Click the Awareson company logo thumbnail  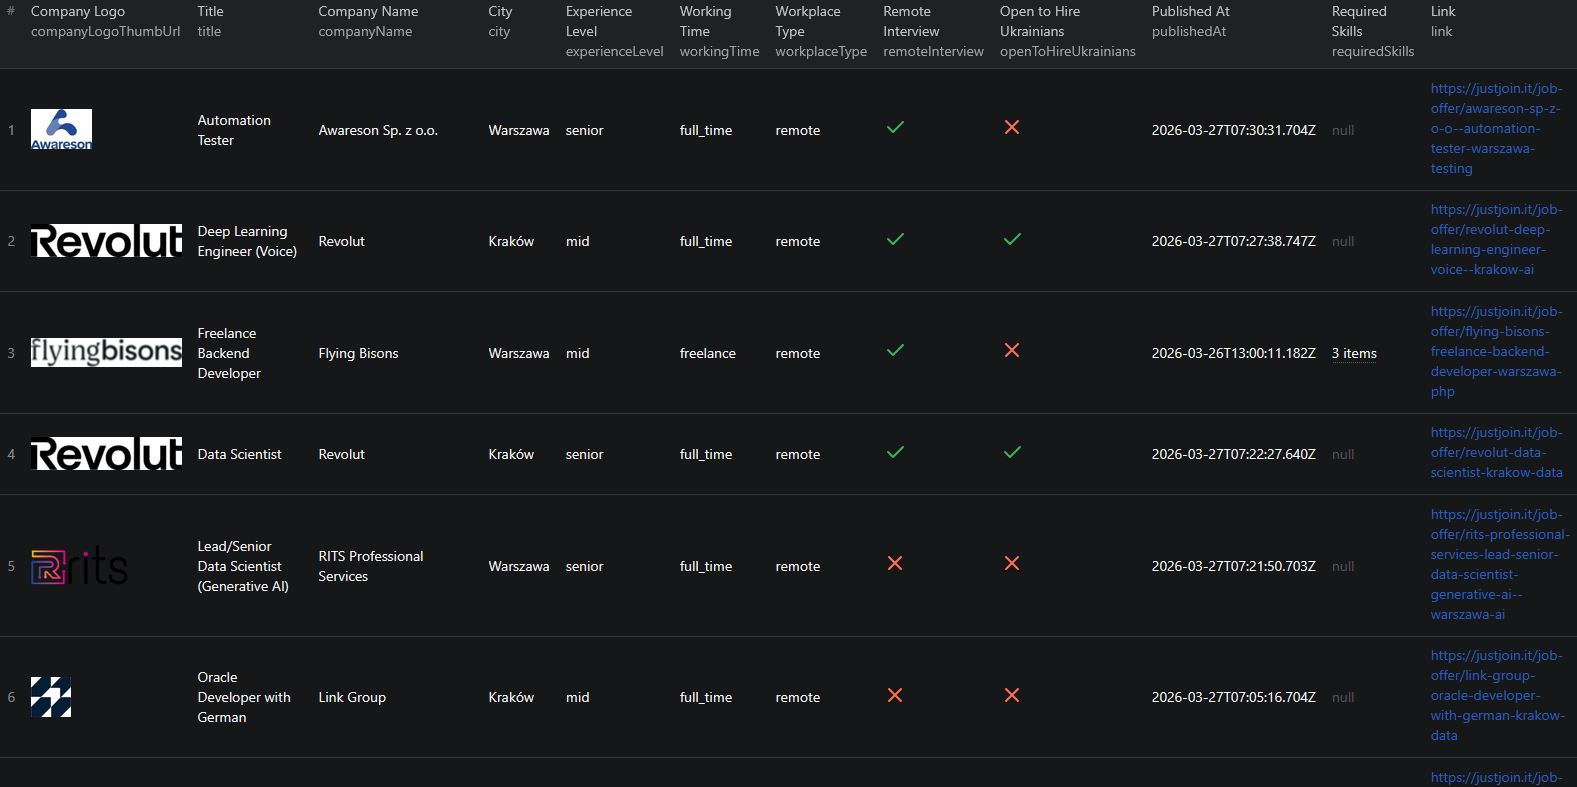61,130
